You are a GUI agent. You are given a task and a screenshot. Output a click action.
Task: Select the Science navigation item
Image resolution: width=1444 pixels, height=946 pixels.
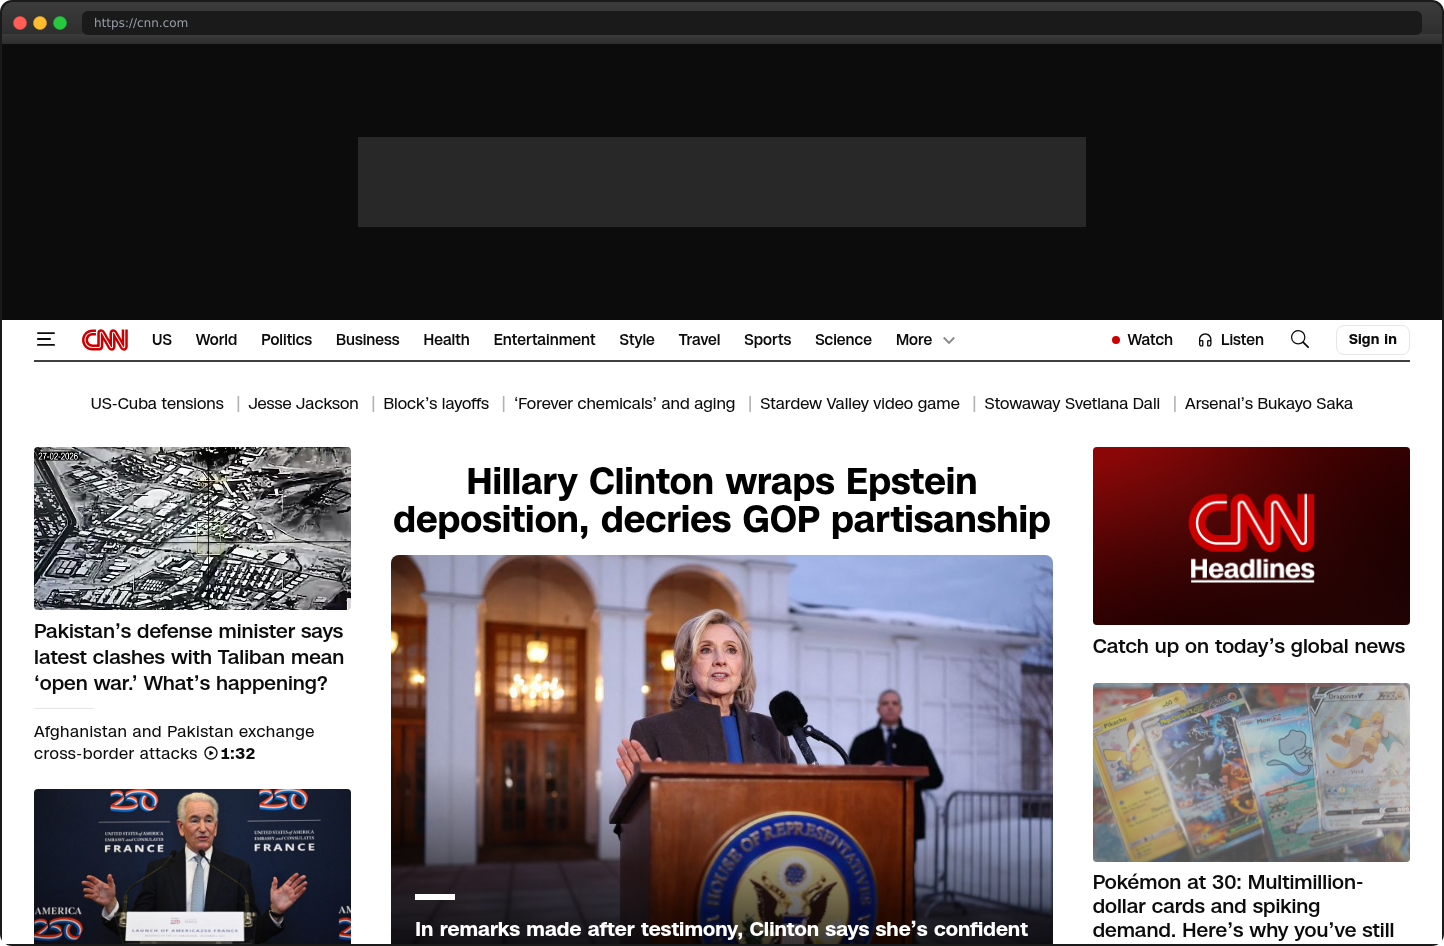click(843, 340)
